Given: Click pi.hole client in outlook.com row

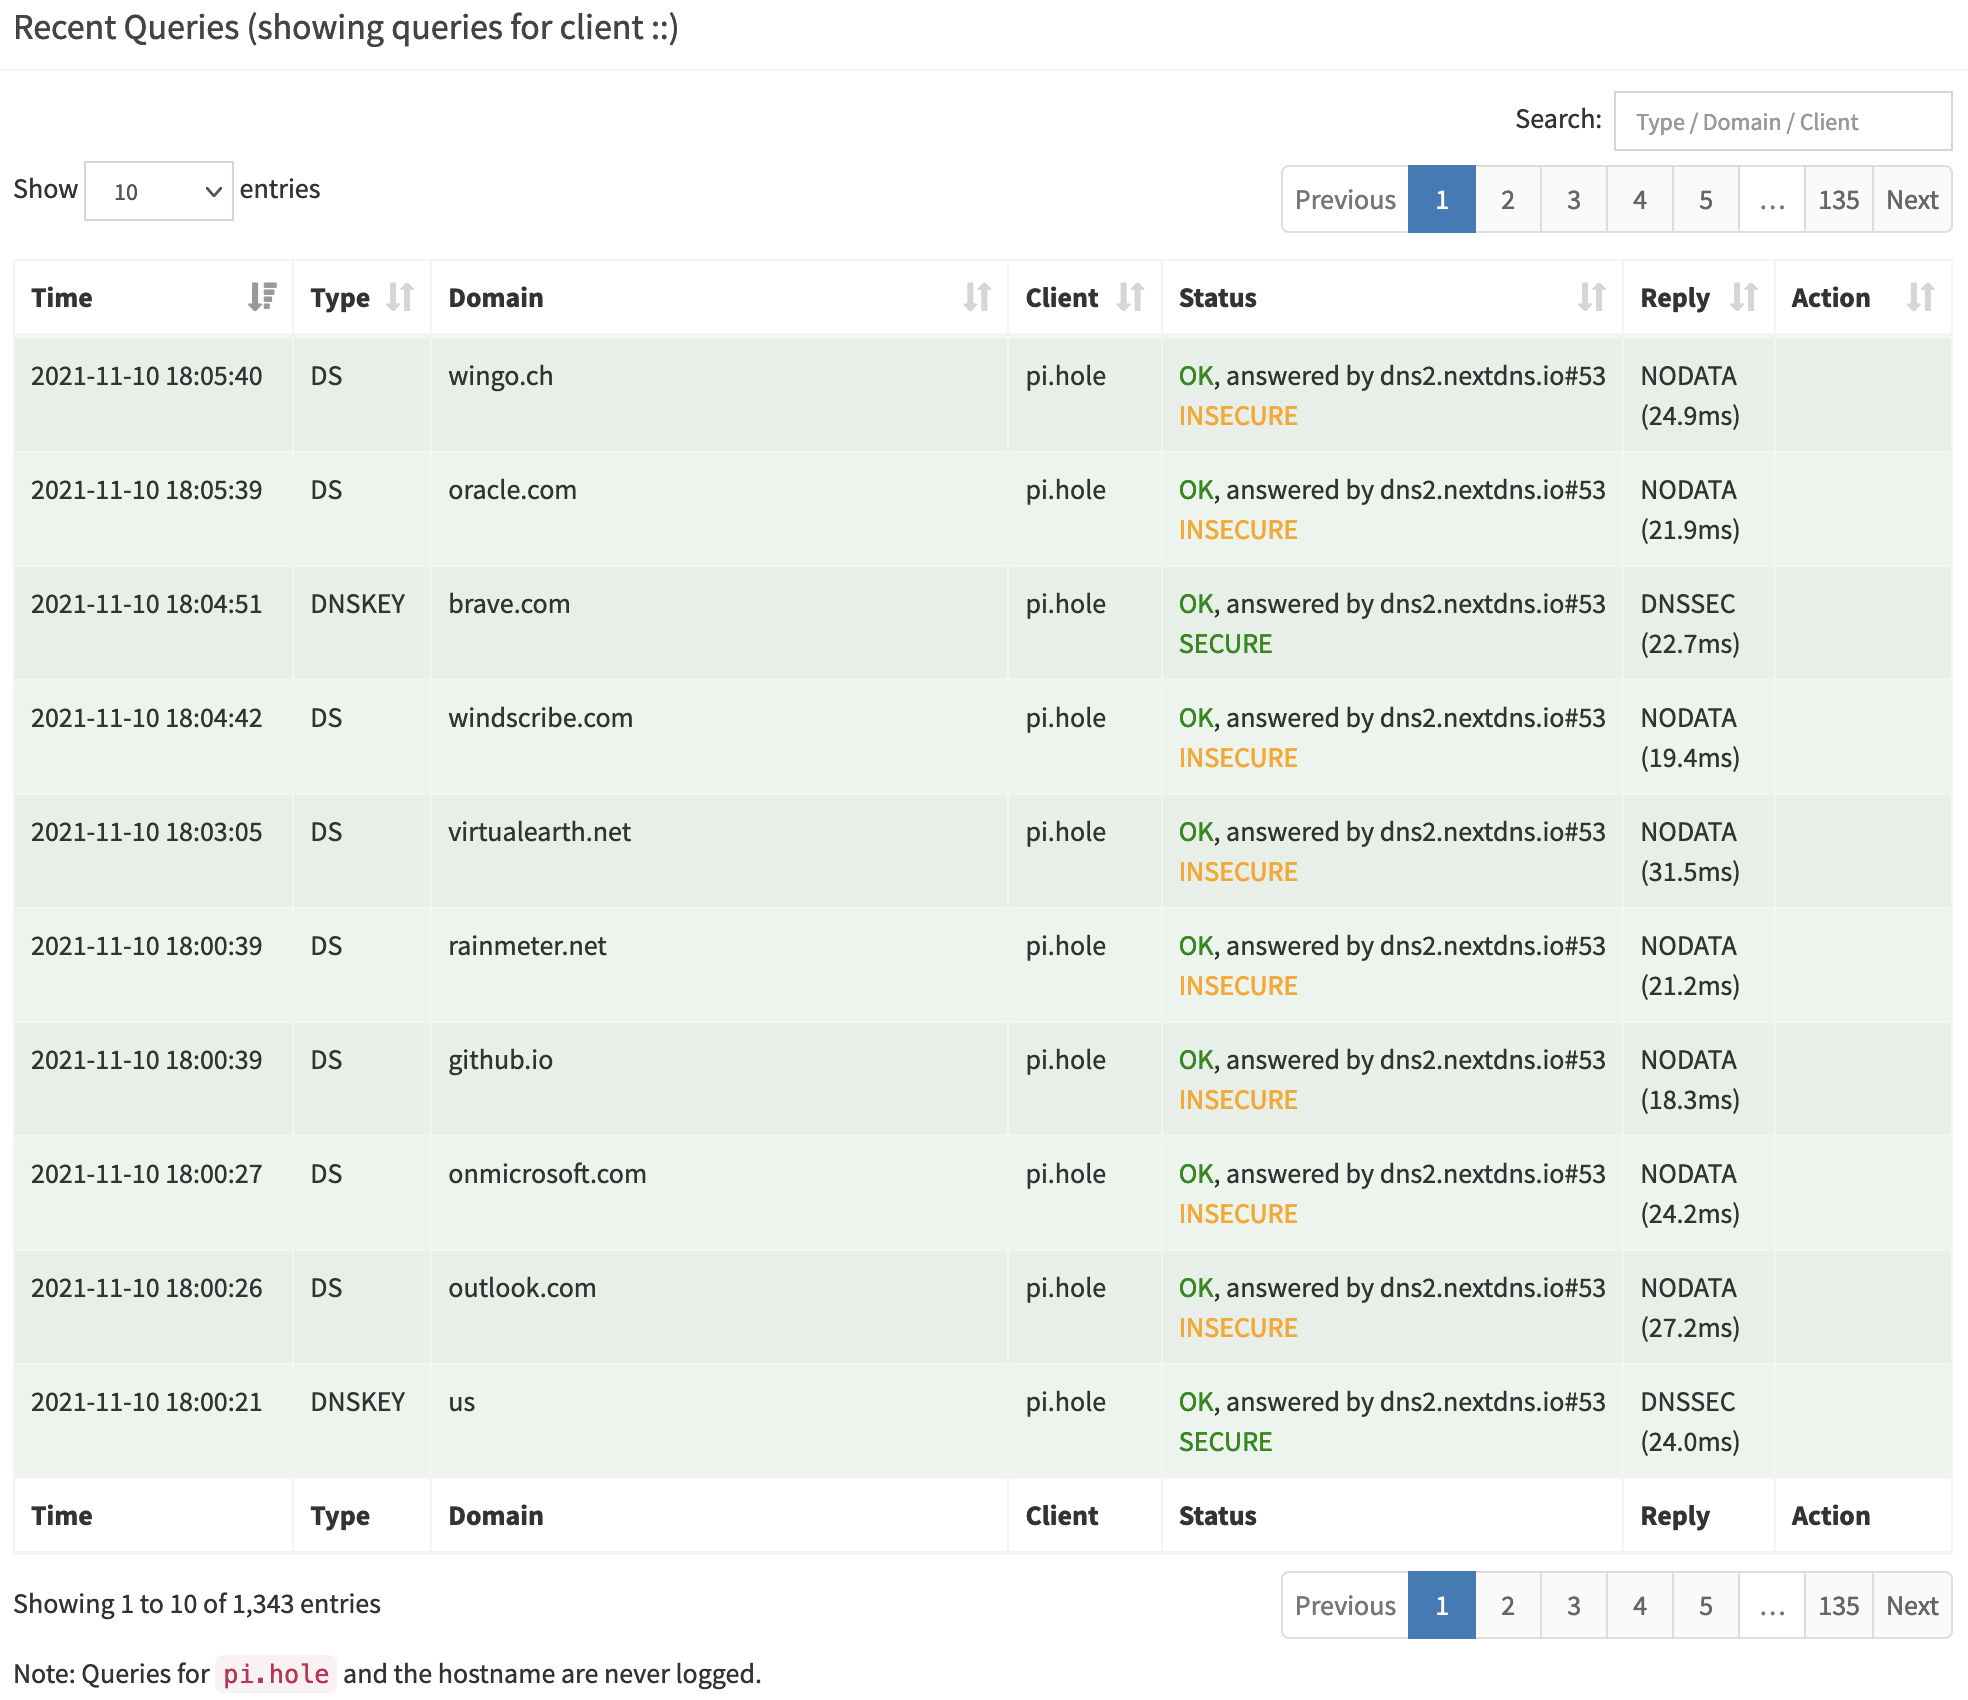Looking at the screenshot, I should [1065, 1288].
